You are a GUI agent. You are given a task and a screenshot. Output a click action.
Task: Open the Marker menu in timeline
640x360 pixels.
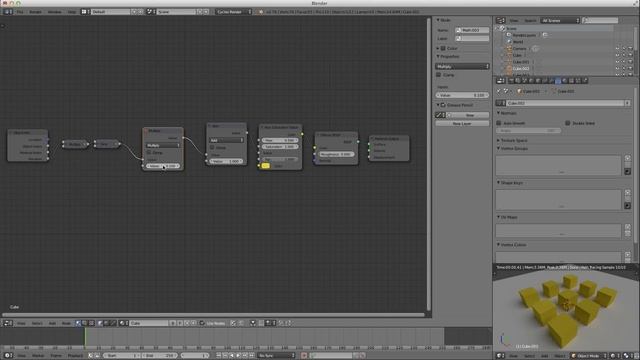[38, 356]
